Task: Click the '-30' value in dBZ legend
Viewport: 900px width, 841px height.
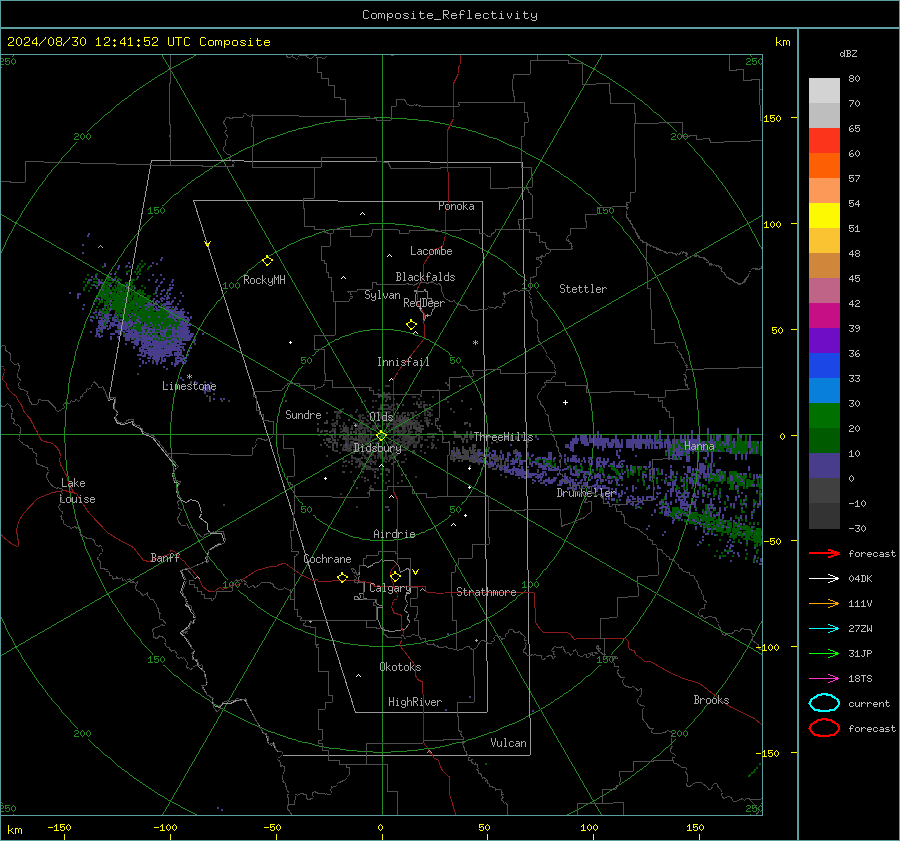Action: [x=857, y=528]
